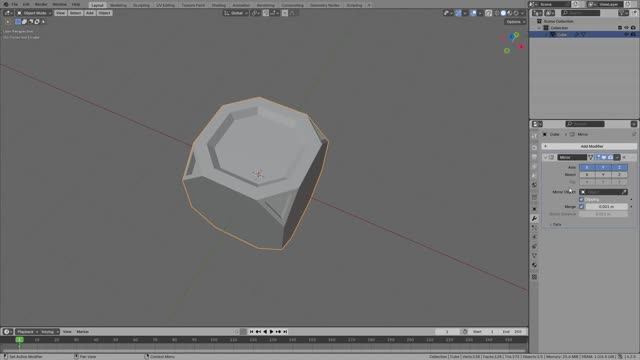Toggle Mirror modifier viewport display
The height and width of the screenshot is (360, 640).
click(x=604, y=157)
